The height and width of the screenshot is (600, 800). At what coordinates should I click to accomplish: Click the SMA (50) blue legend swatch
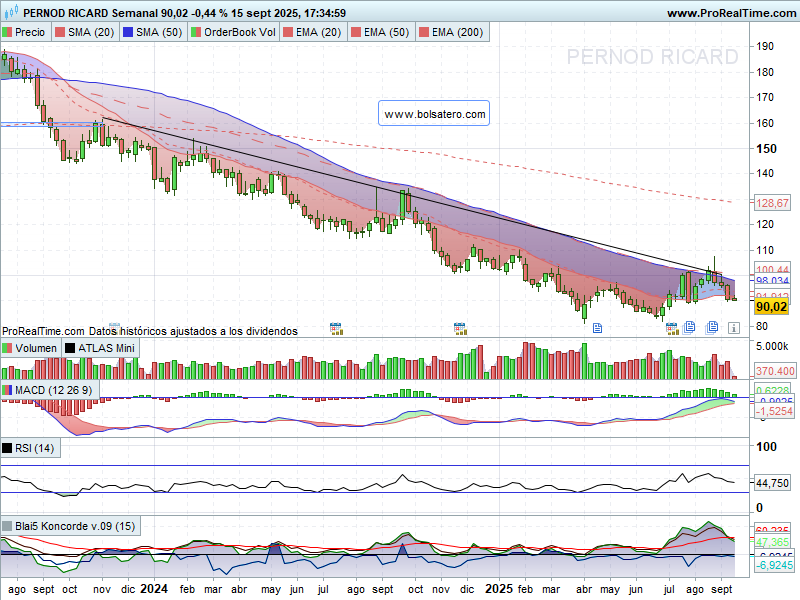click(x=128, y=32)
